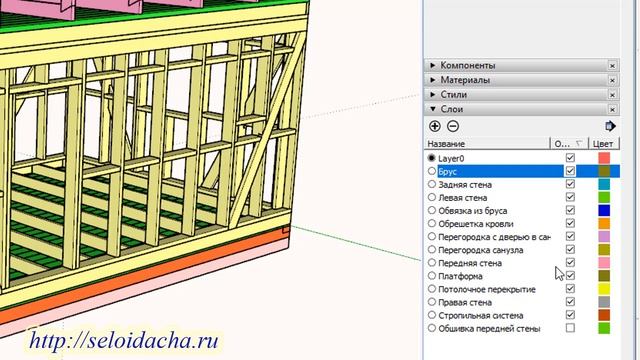
Task: Hide the Обрешетка кровли layer
Action: [x=570, y=223]
